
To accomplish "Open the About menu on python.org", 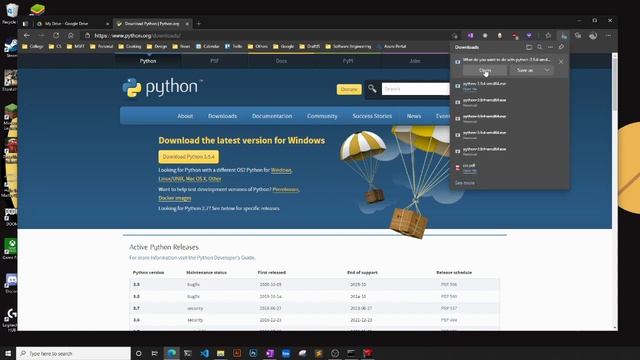I will tap(185, 116).
